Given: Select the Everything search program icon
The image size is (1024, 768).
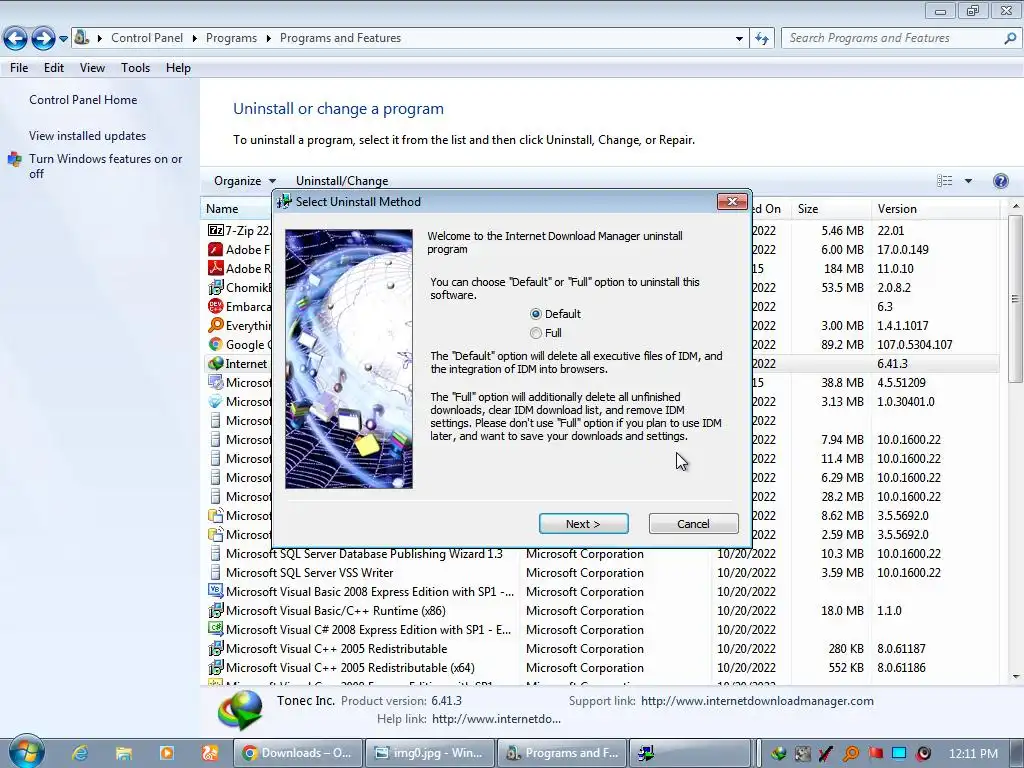Looking at the screenshot, I should click(216, 325).
